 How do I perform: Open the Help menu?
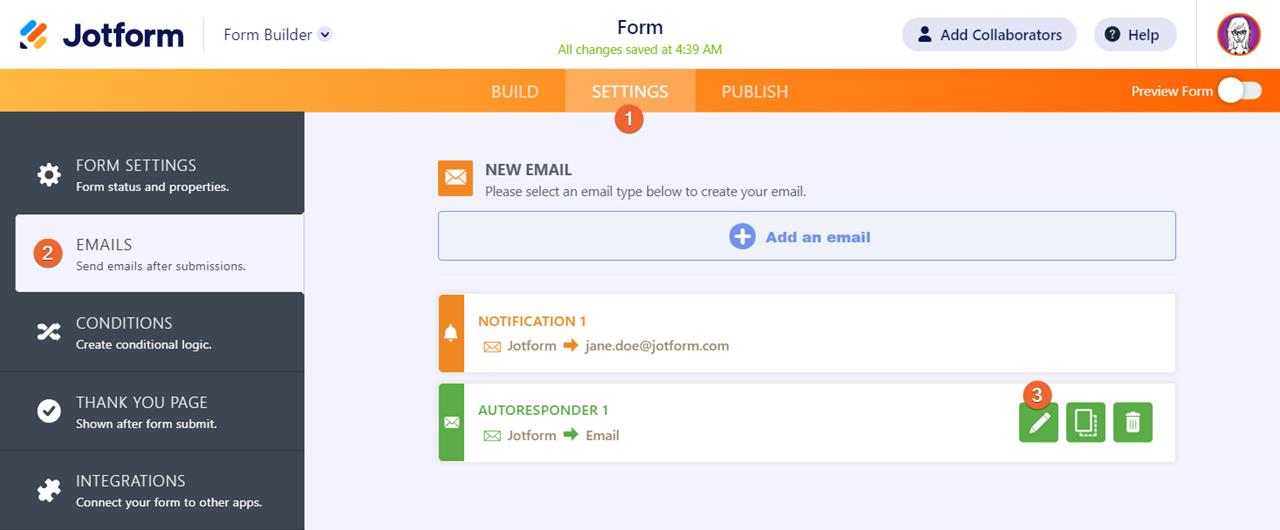tap(1134, 35)
